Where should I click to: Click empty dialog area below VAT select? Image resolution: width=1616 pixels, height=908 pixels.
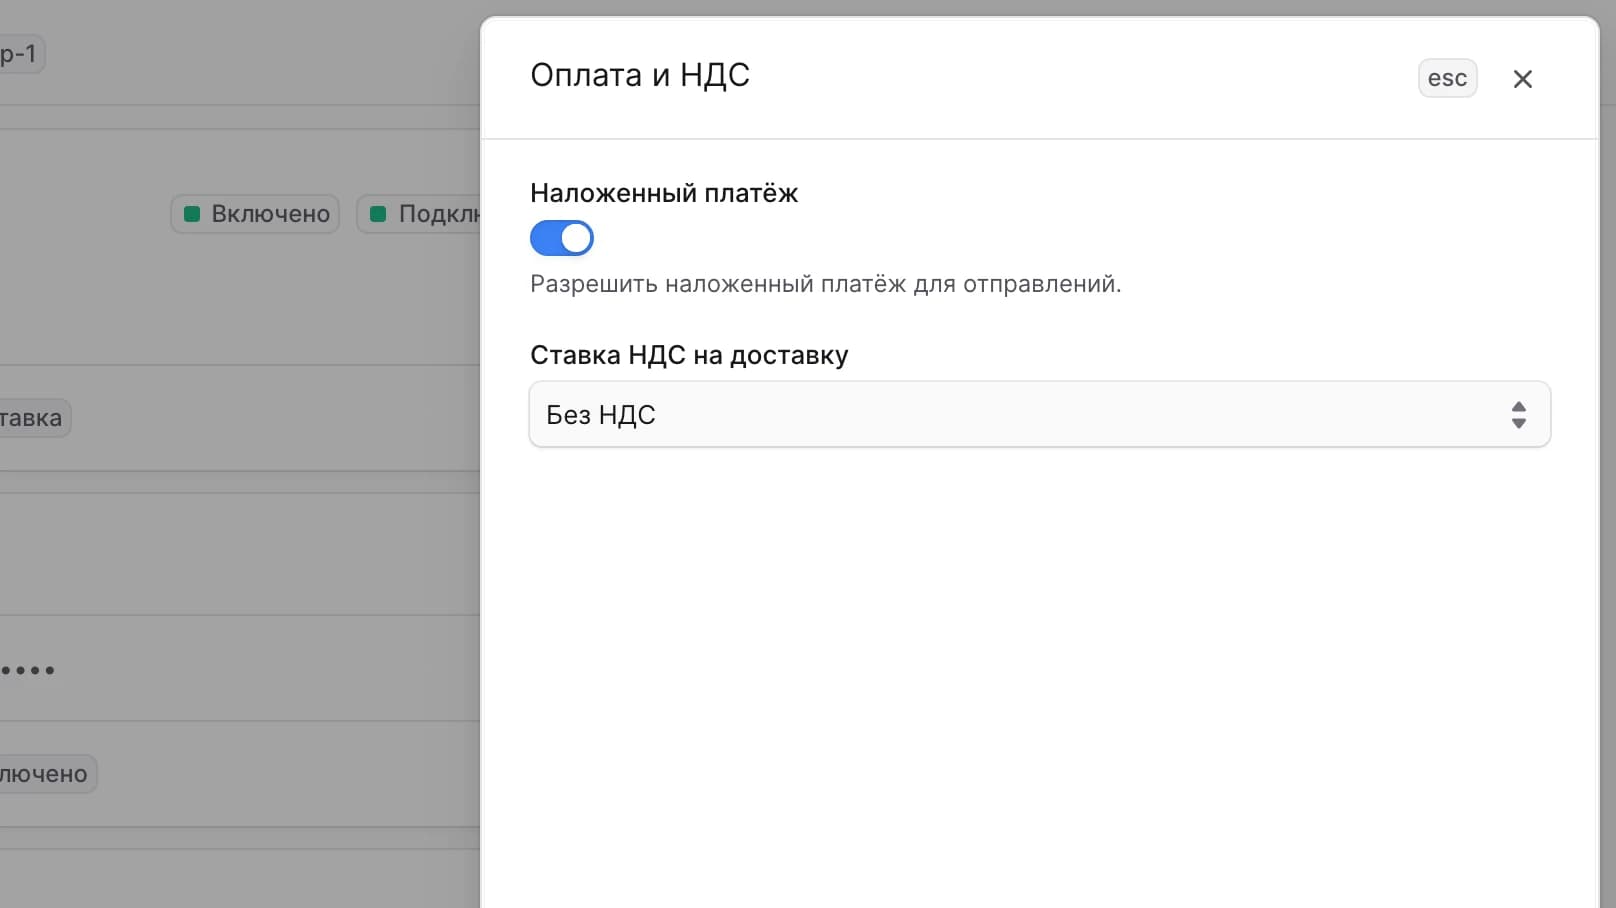(1040, 680)
